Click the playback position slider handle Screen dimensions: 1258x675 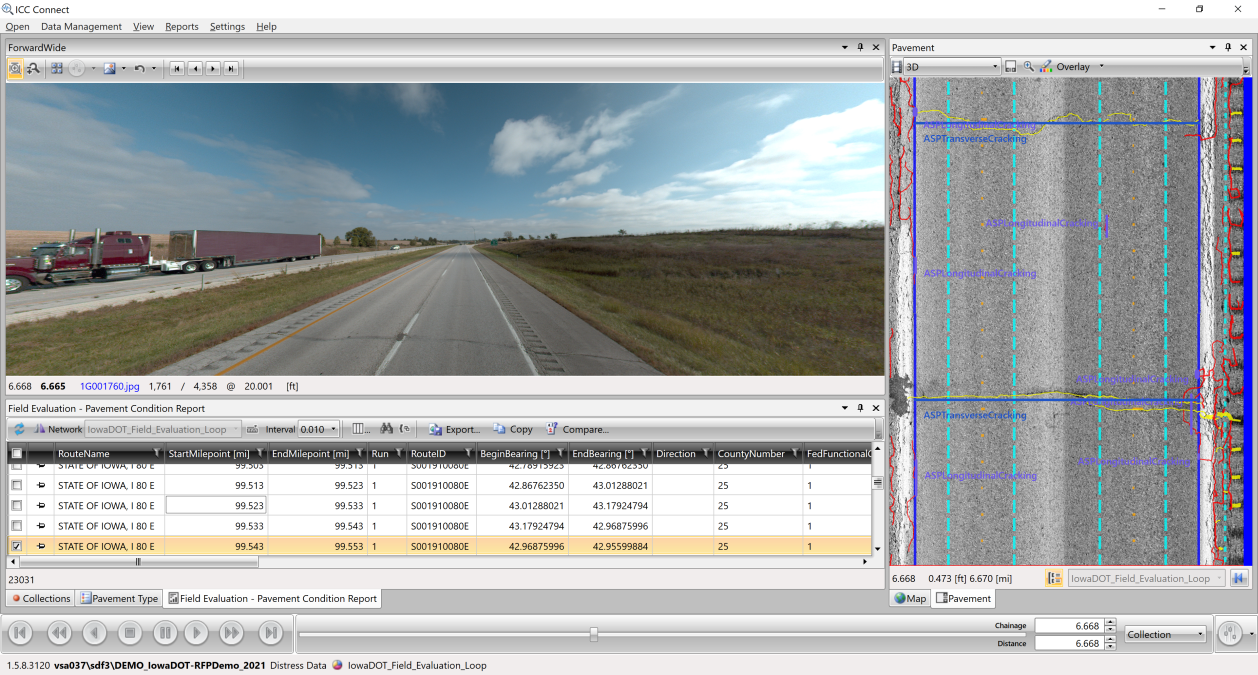click(x=594, y=634)
